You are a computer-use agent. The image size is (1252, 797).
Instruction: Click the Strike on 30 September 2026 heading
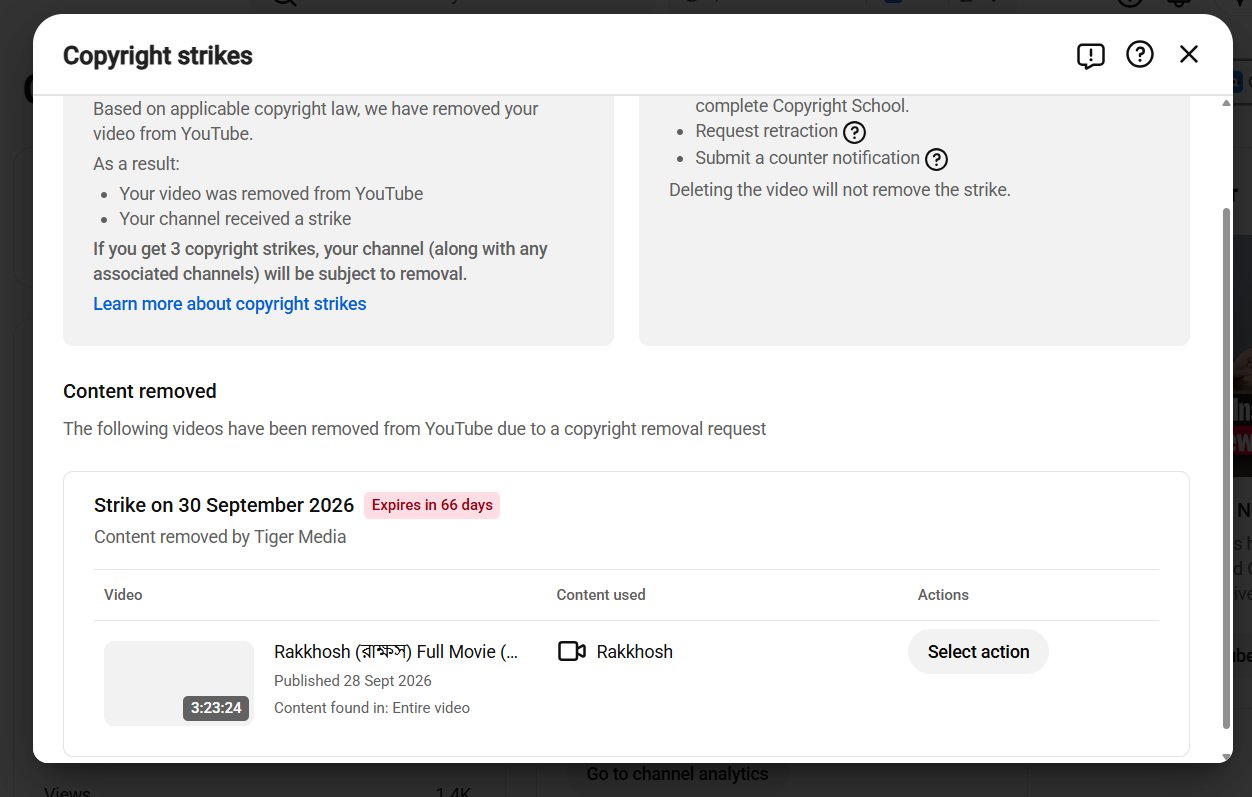(x=224, y=505)
